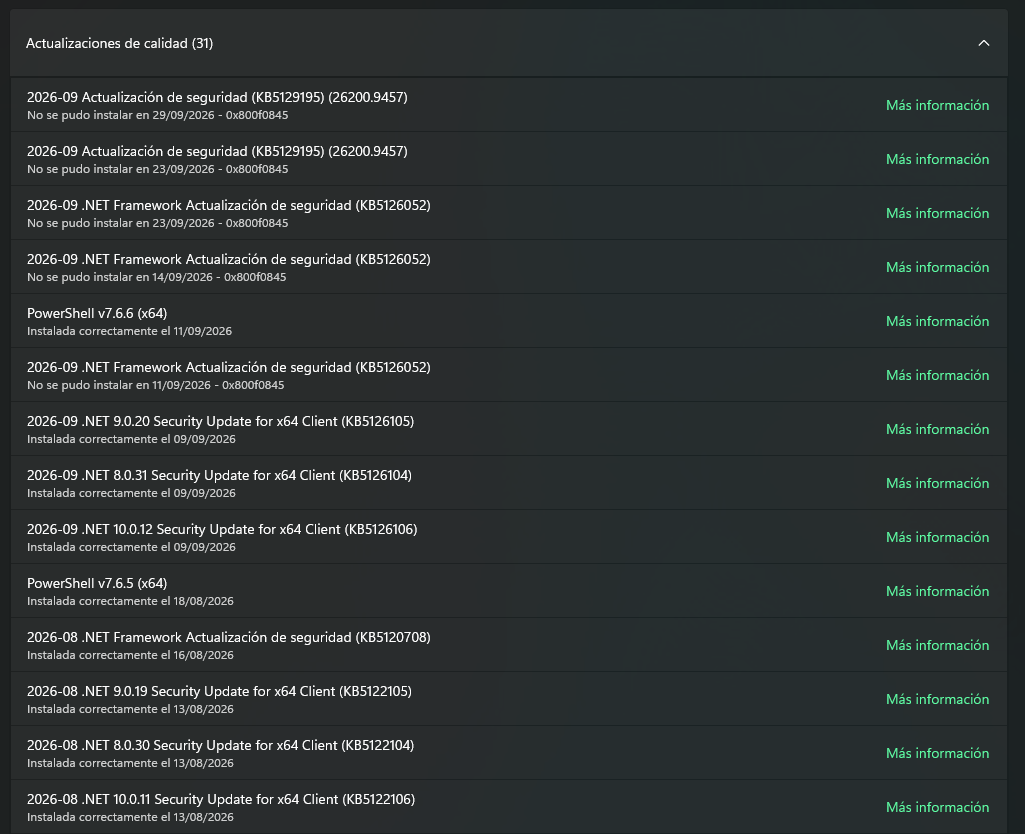The height and width of the screenshot is (834, 1025).
Task: Open Más información for KB5126052 failed 23/09/2026
Action: (937, 214)
